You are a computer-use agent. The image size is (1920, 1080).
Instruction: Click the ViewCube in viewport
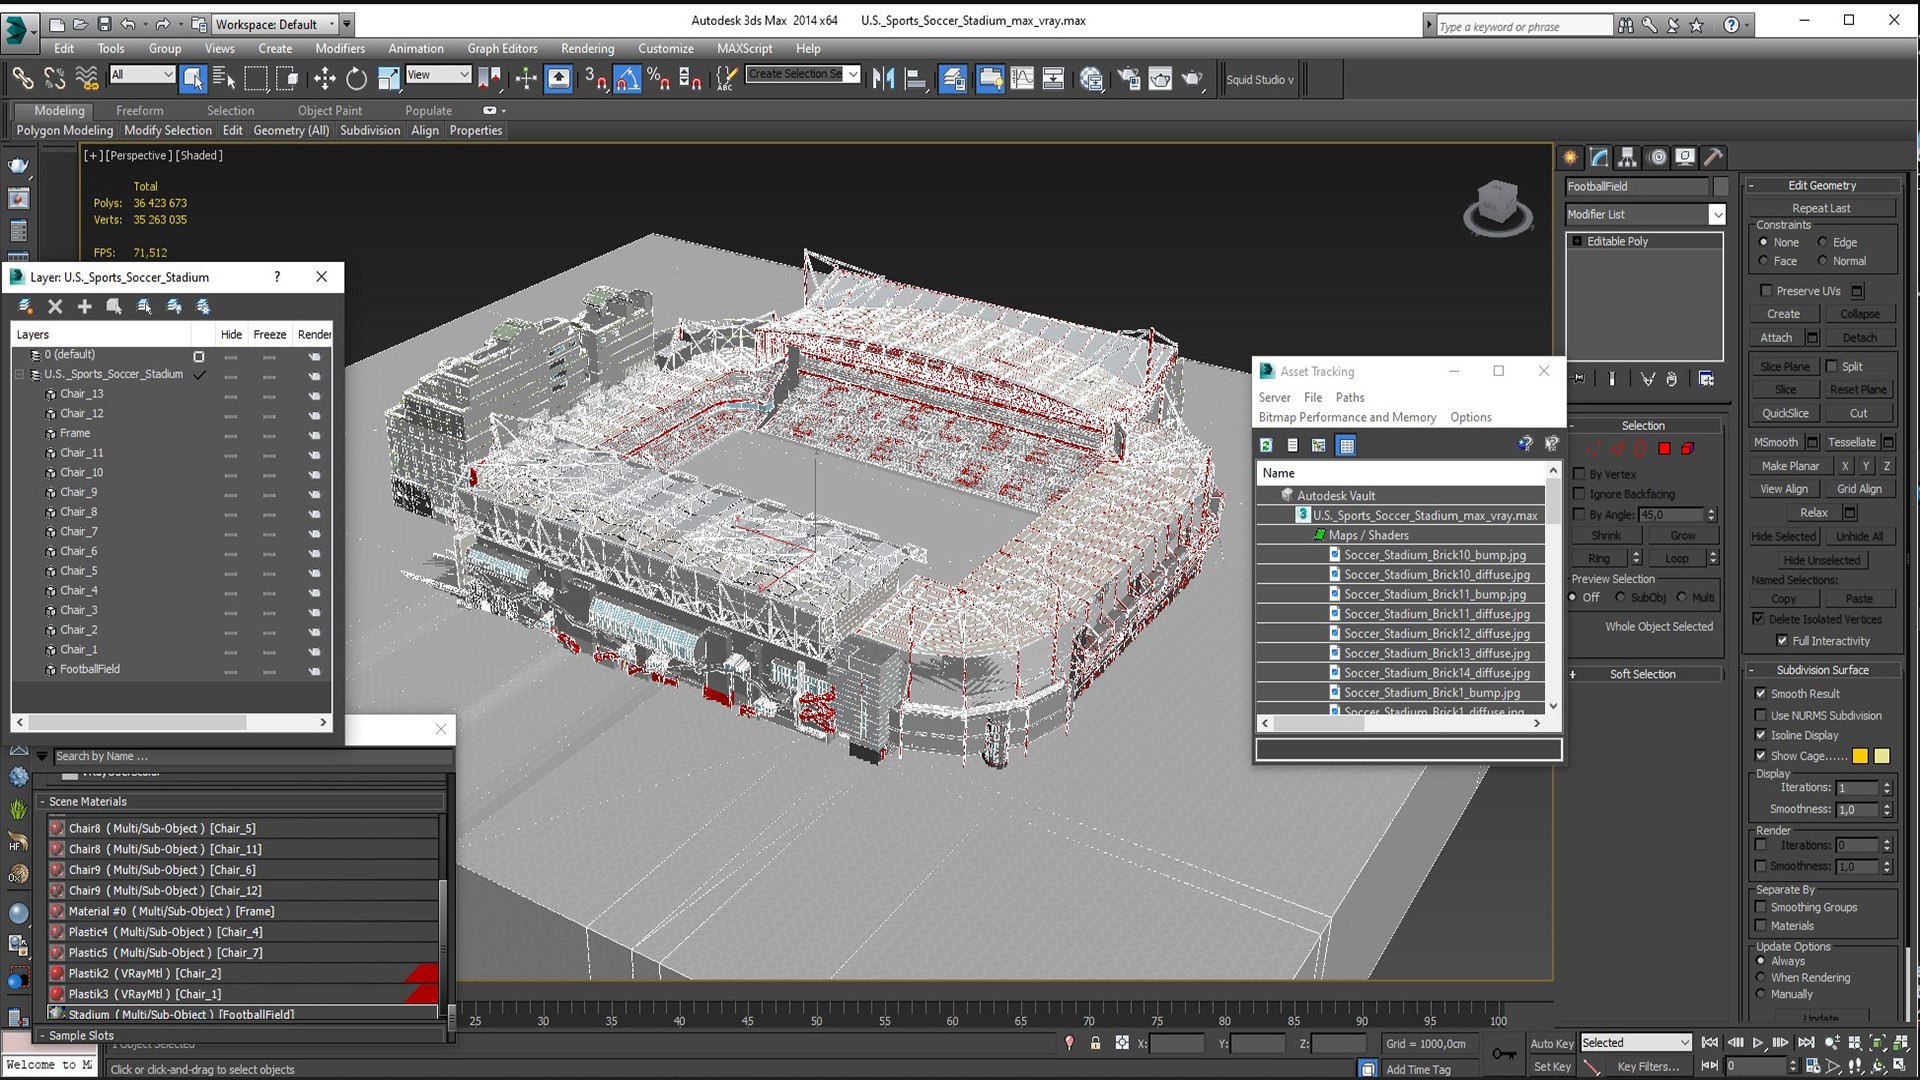click(1497, 206)
